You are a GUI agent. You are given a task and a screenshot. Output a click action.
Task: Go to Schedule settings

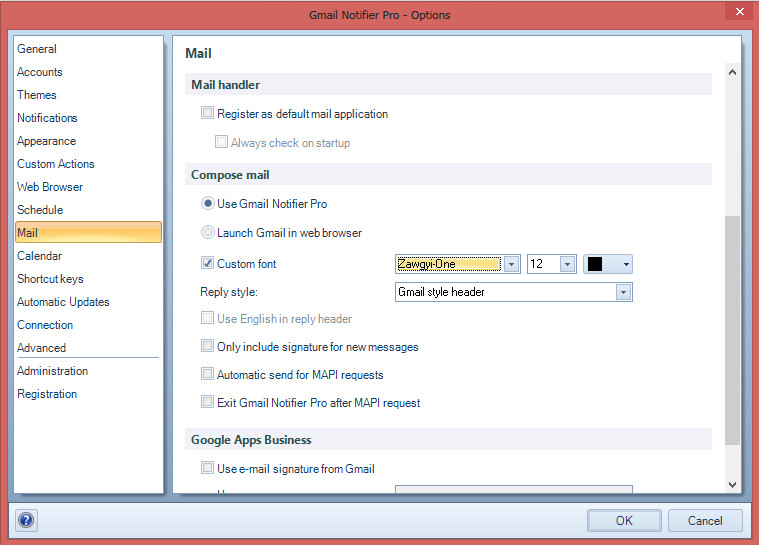click(x=40, y=210)
